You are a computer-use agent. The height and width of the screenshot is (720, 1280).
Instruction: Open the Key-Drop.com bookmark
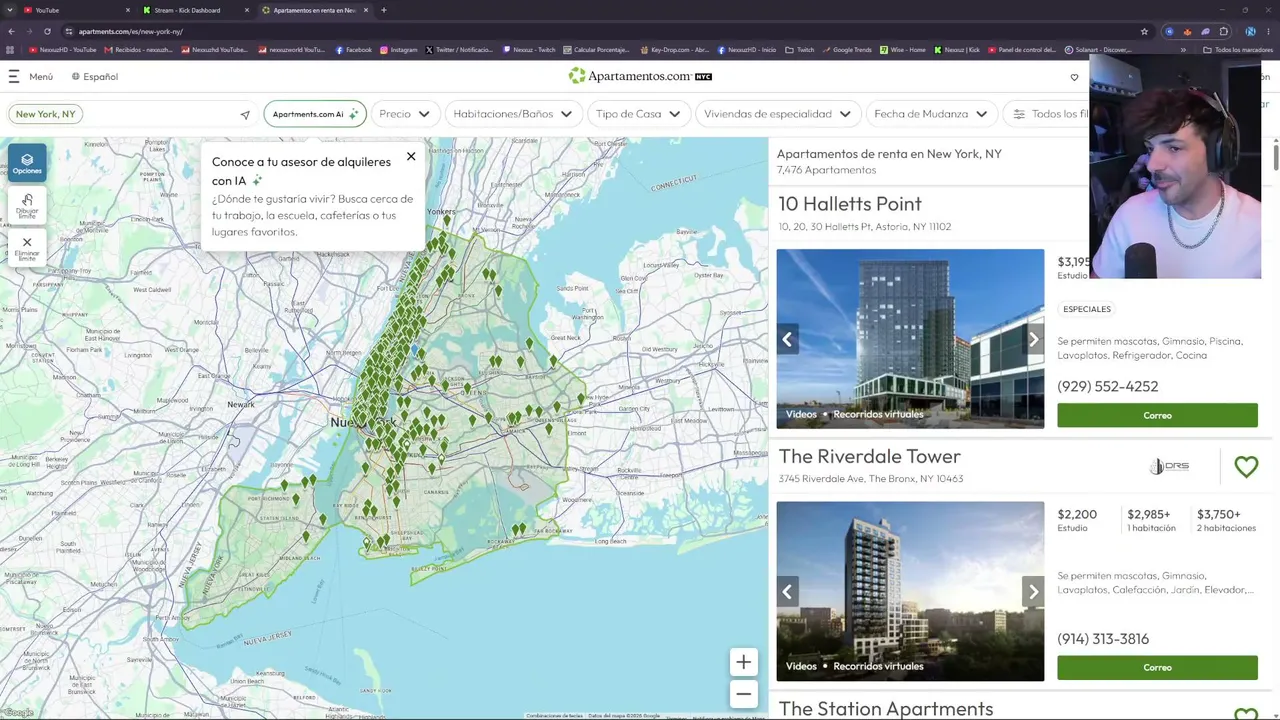[675, 50]
